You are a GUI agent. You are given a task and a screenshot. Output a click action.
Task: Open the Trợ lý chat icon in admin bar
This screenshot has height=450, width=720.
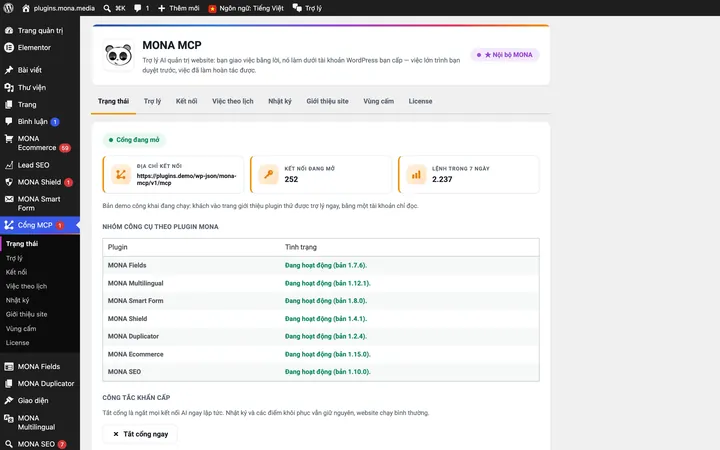click(x=297, y=8)
